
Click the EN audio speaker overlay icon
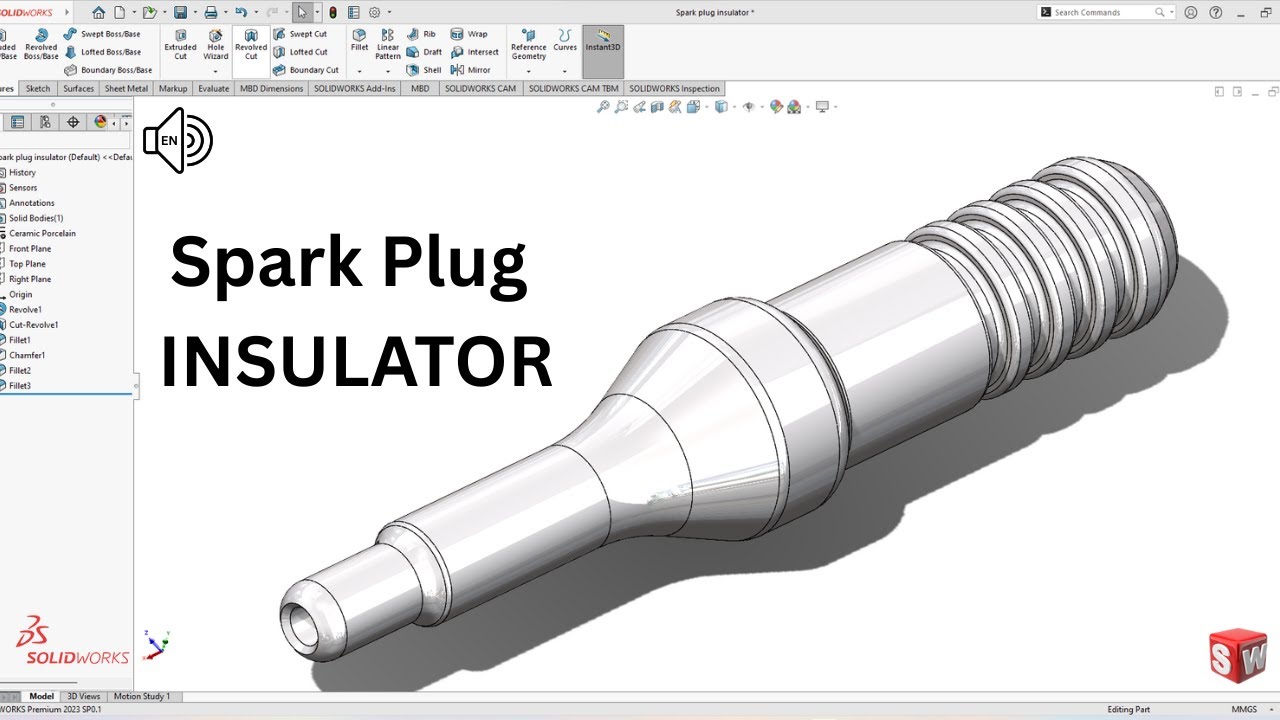pos(177,140)
